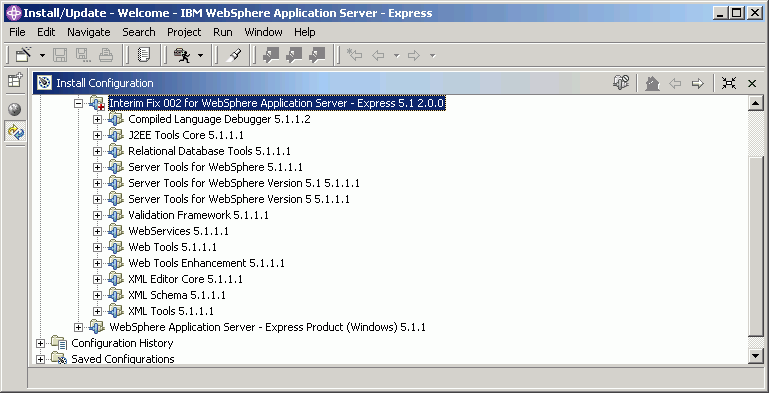Click the XML Tools feature icon
This screenshot has width=769, height=393.
pos(116,311)
